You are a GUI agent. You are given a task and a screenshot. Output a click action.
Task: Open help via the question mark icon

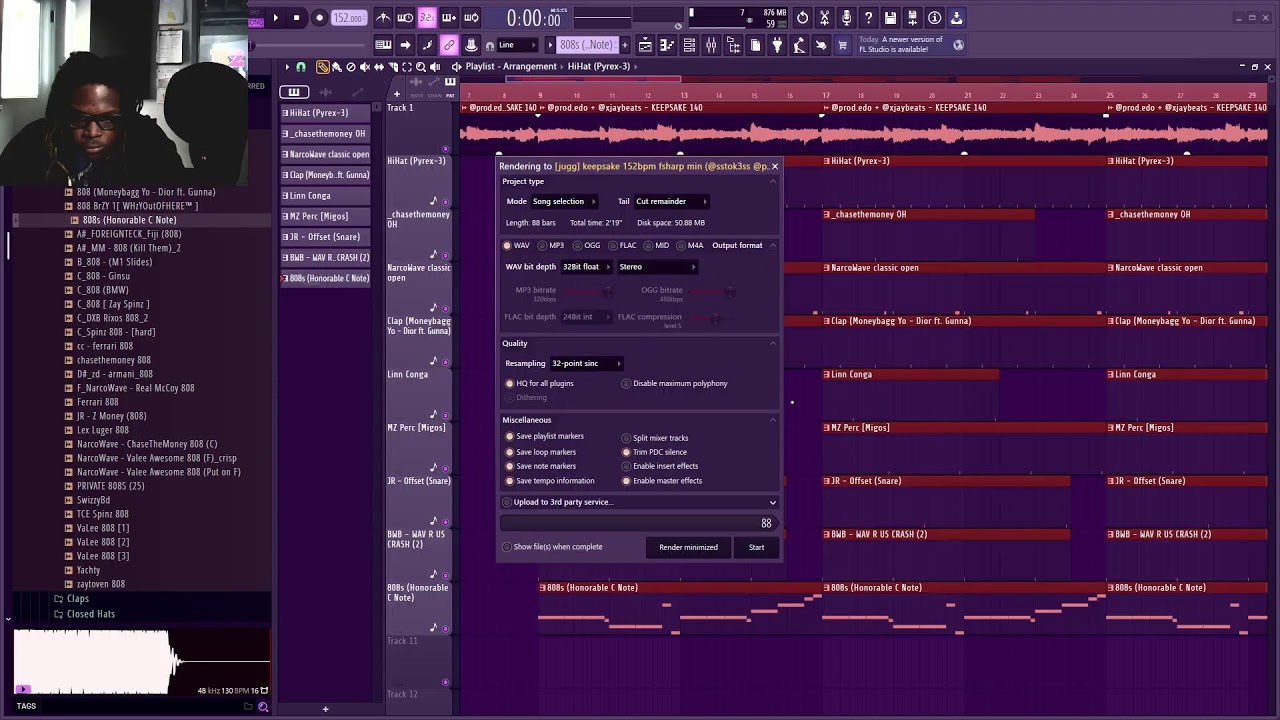coord(868,18)
